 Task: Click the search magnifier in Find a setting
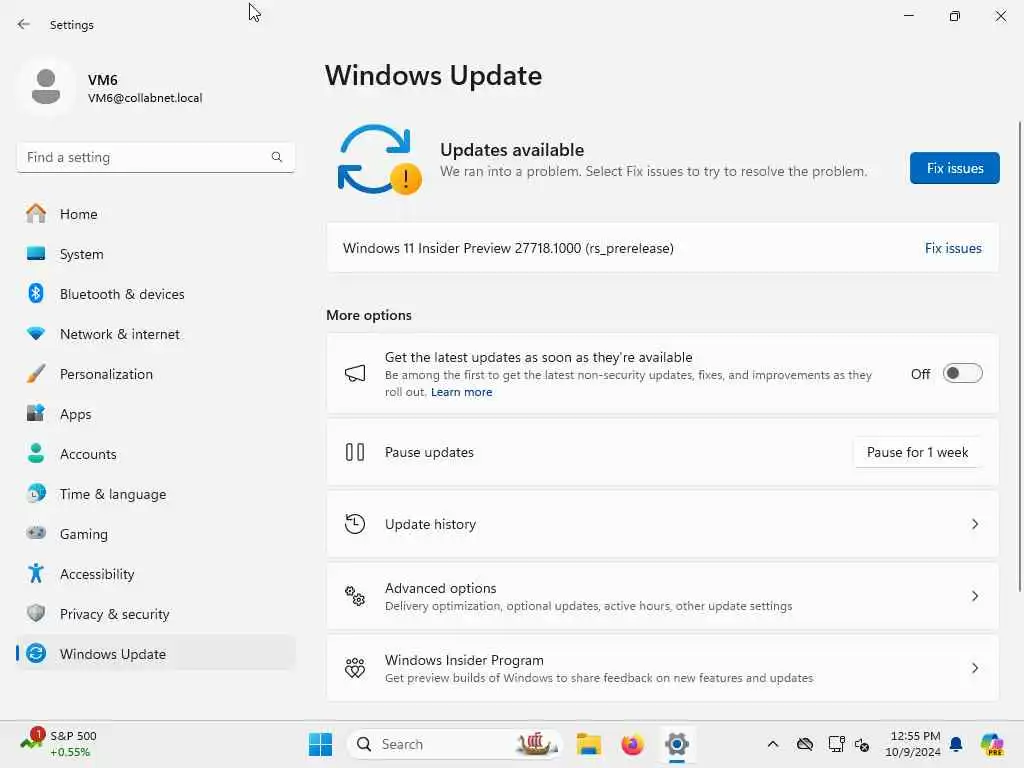click(x=277, y=157)
